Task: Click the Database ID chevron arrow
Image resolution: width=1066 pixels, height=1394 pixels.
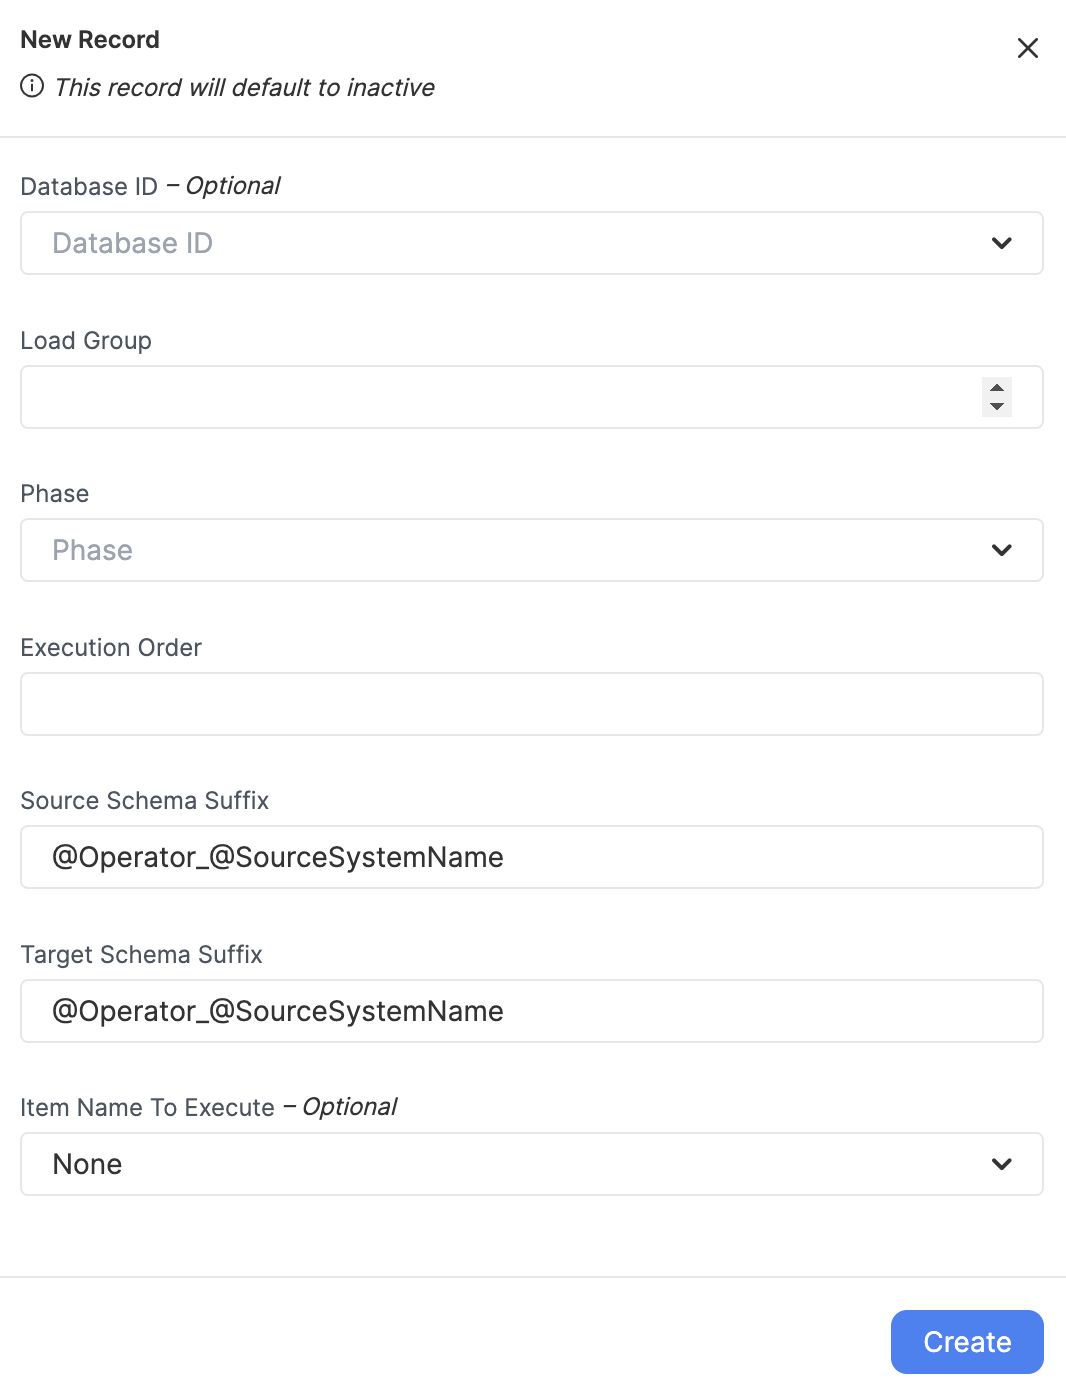Action: (x=1001, y=243)
